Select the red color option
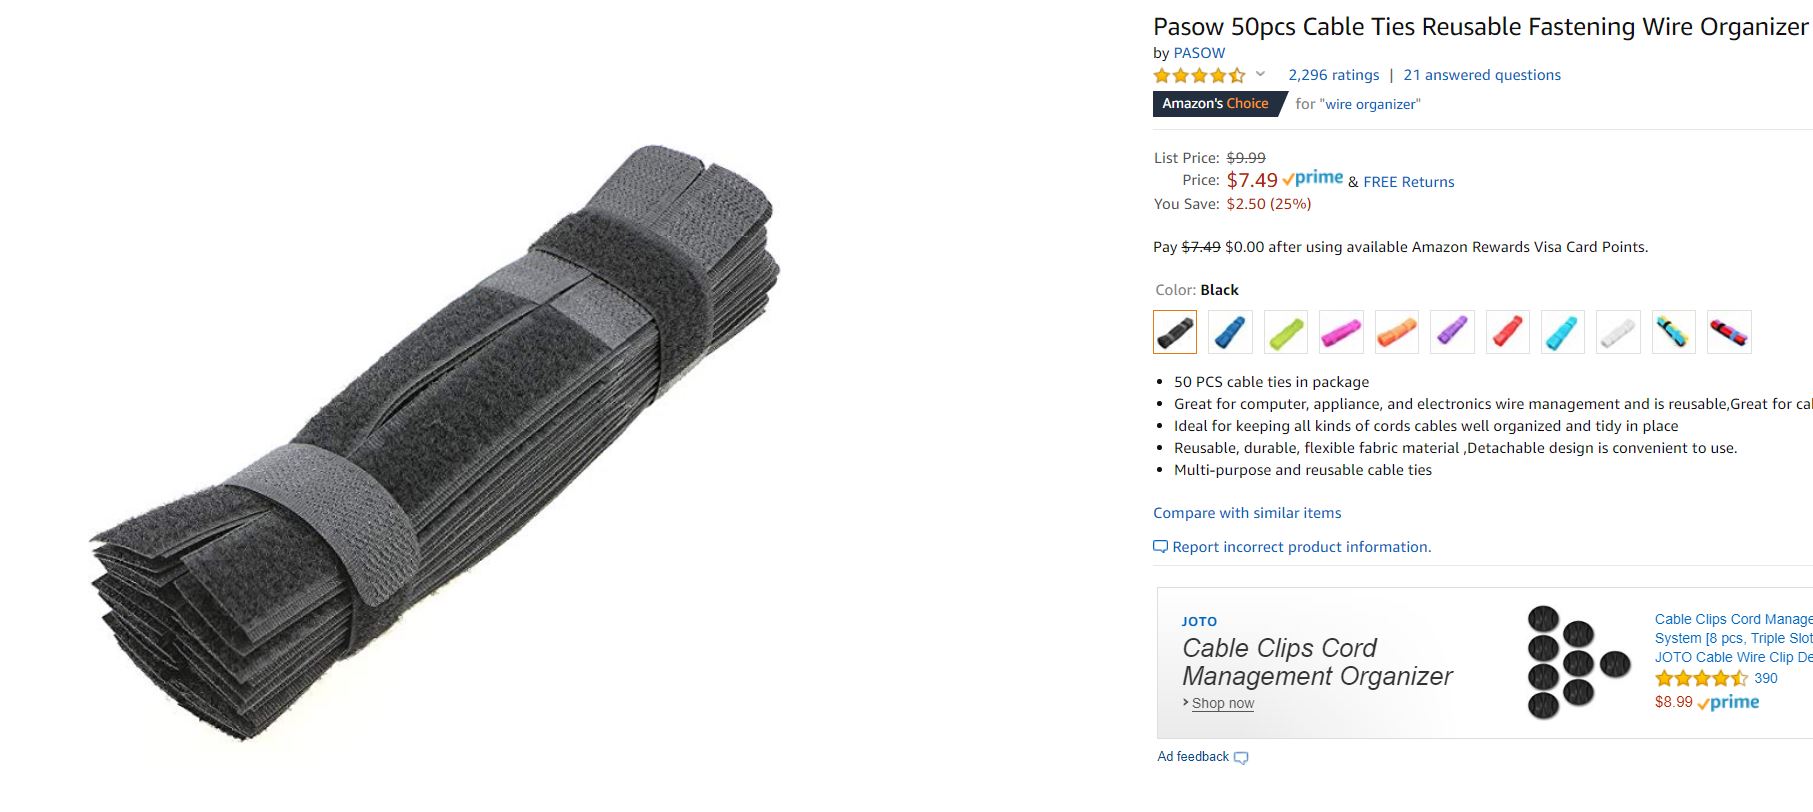This screenshot has height=812, width=1813. (1508, 332)
